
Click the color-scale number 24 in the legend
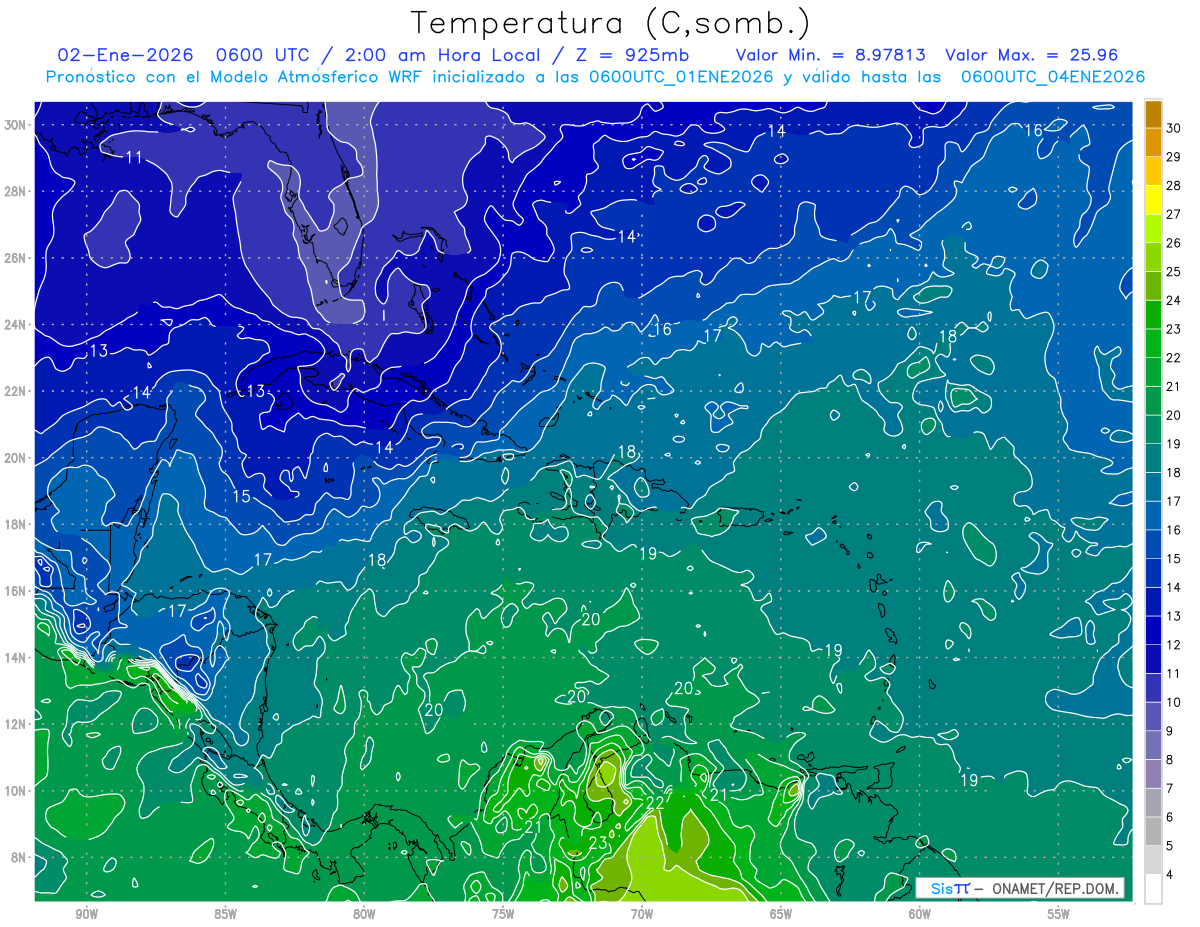[x=1175, y=300]
